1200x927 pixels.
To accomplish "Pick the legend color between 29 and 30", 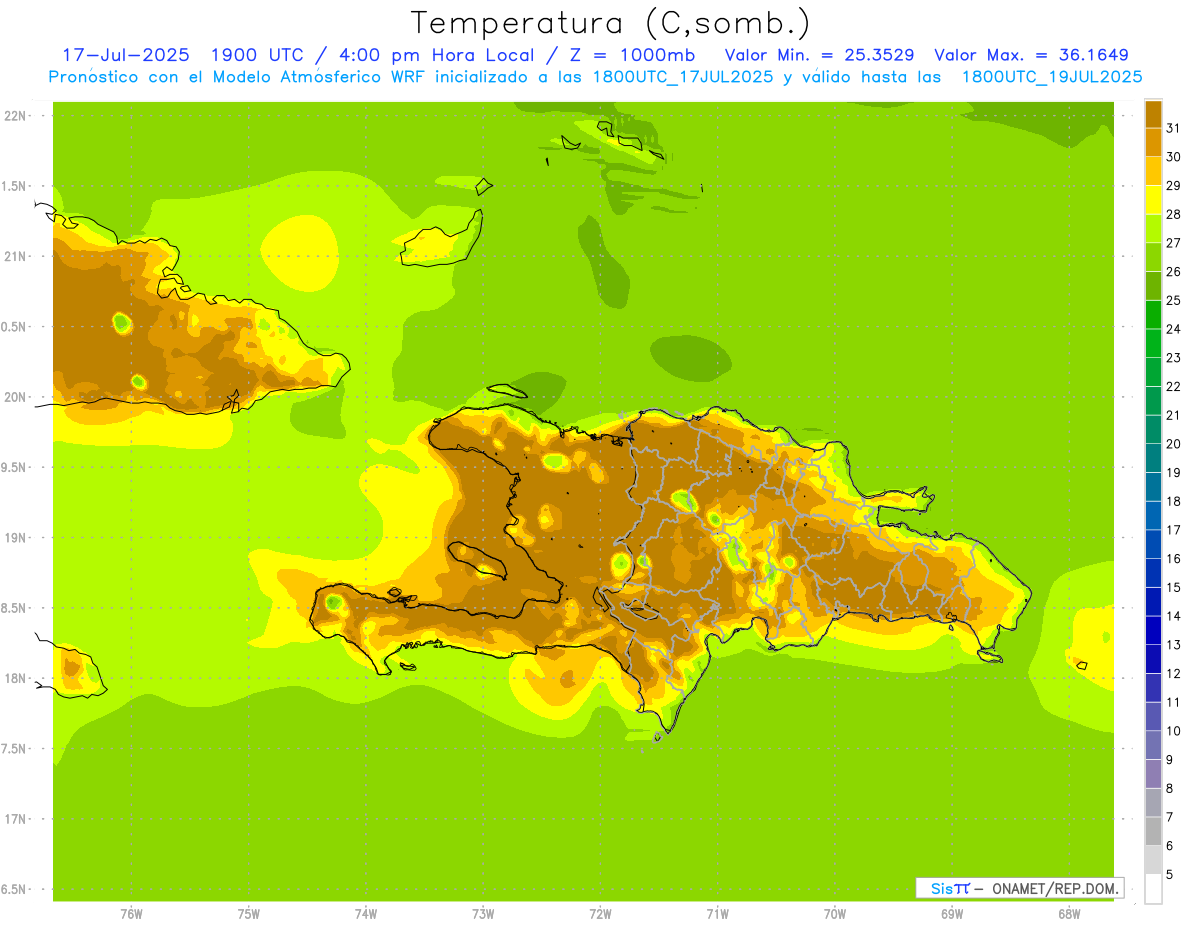I will click(x=1153, y=171).
